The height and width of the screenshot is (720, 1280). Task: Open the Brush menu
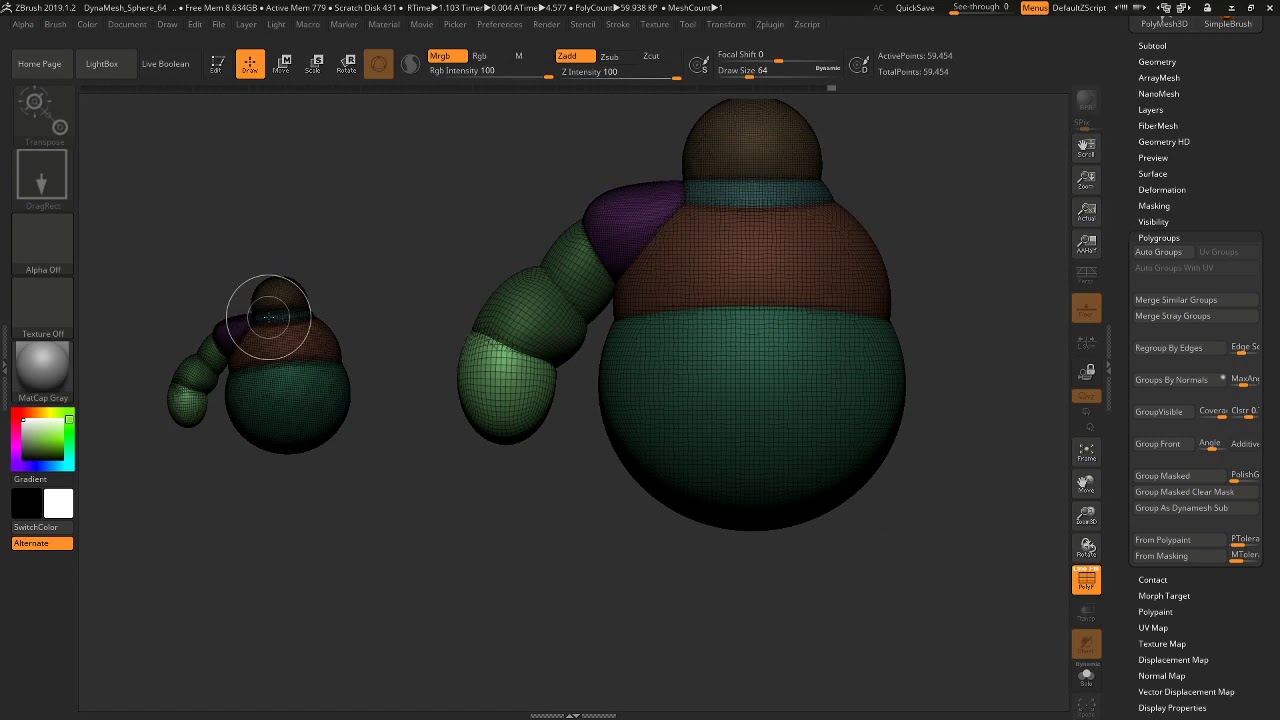pyautogui.click(x=55, y=24)
